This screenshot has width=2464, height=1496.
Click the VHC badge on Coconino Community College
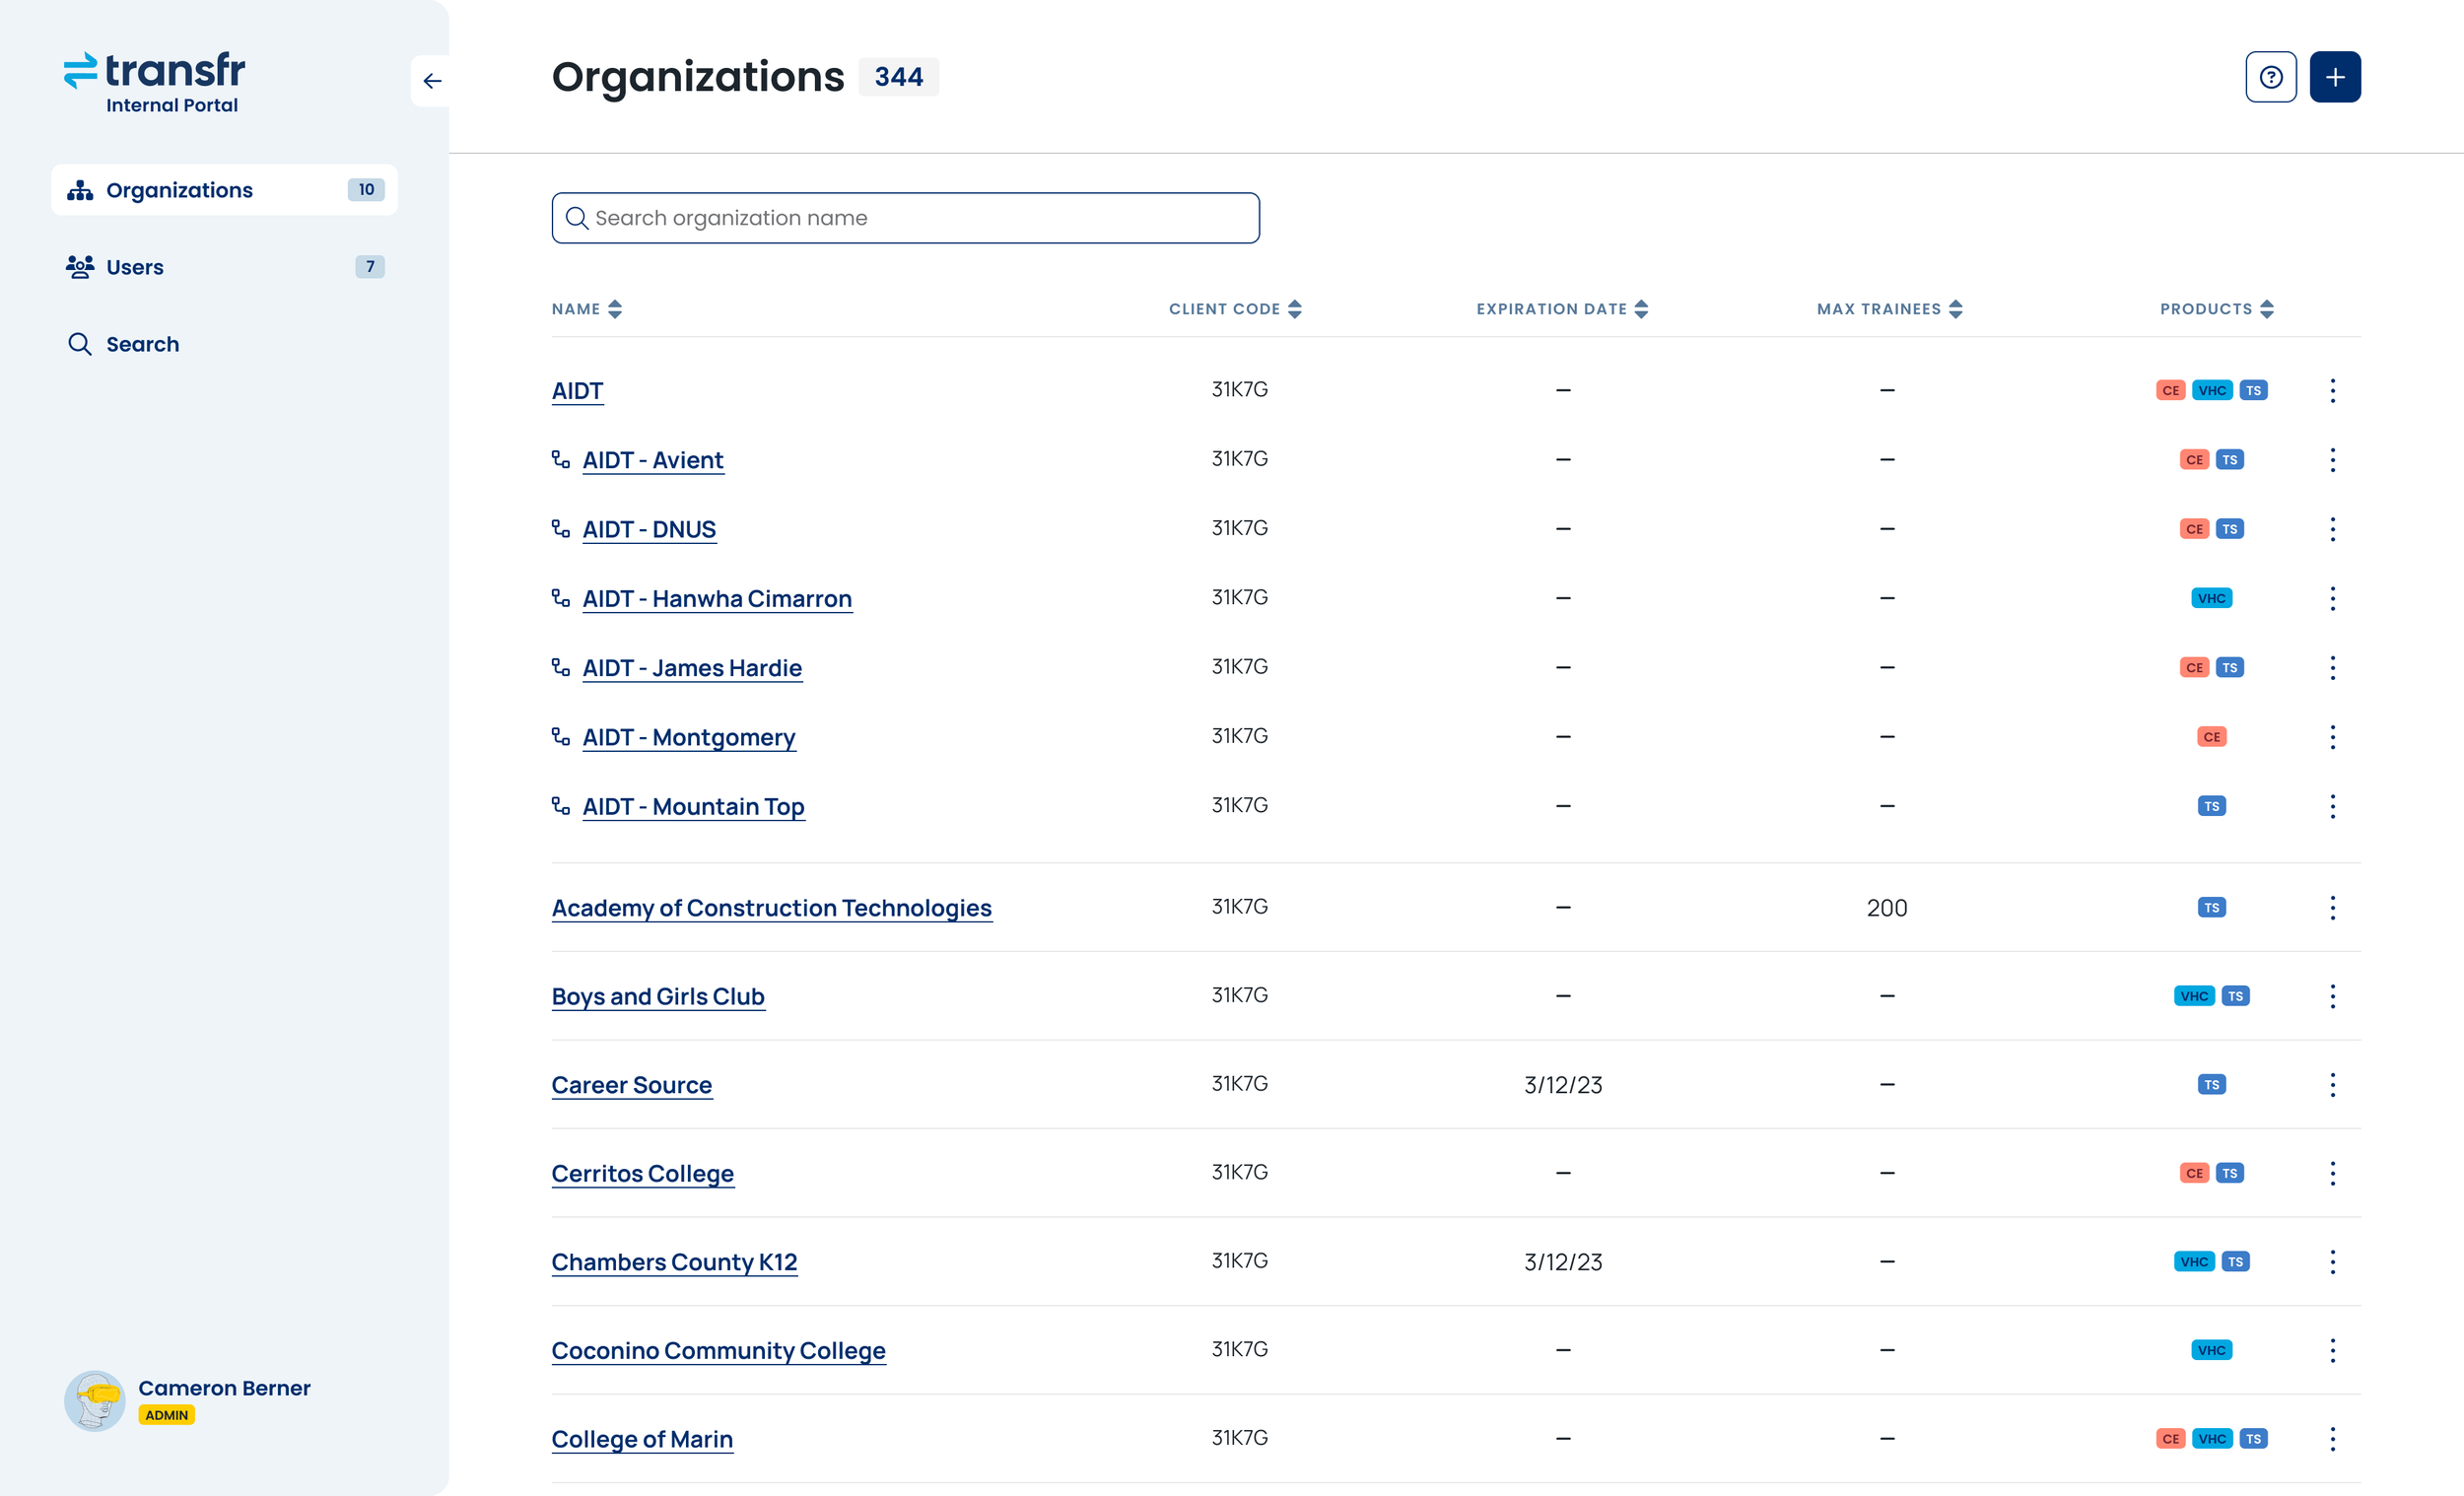pos(2211,1350)
